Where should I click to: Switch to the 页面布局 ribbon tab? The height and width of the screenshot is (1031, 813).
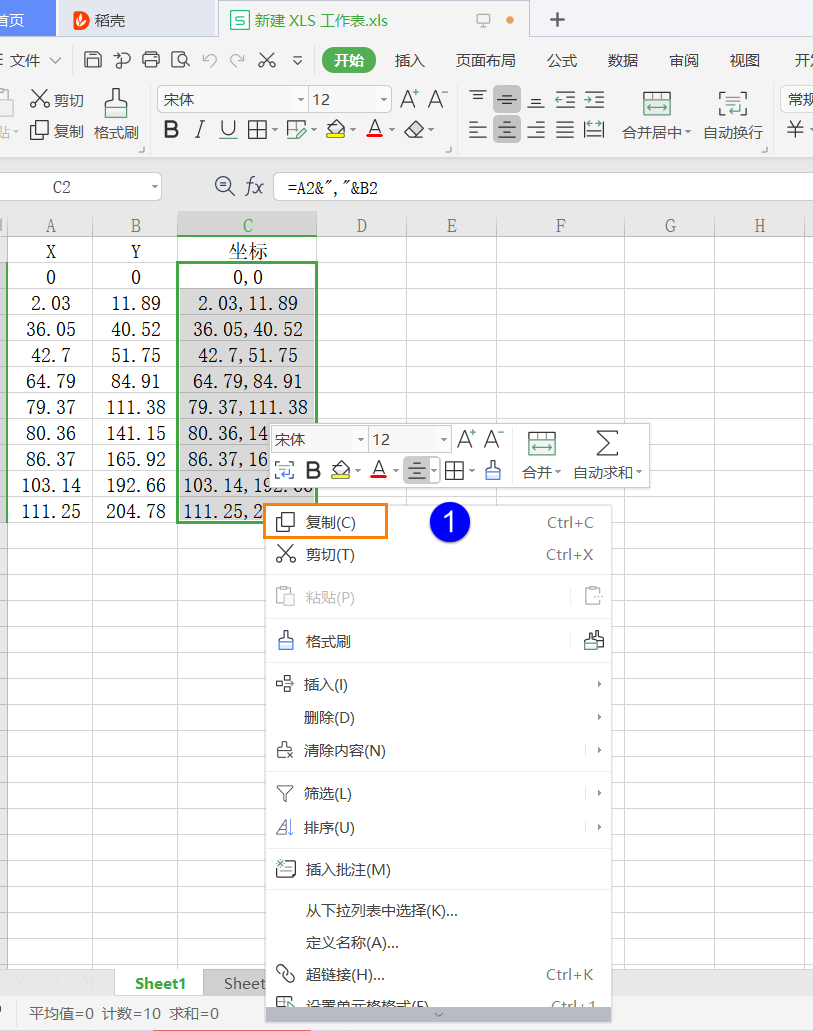[x=485, y=60]
